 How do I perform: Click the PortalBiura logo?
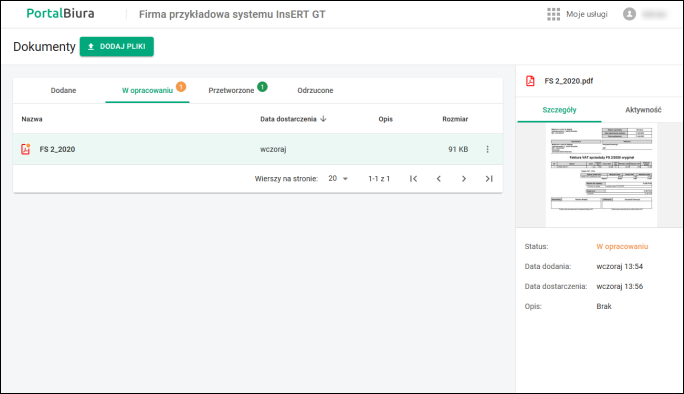point(60,14)
